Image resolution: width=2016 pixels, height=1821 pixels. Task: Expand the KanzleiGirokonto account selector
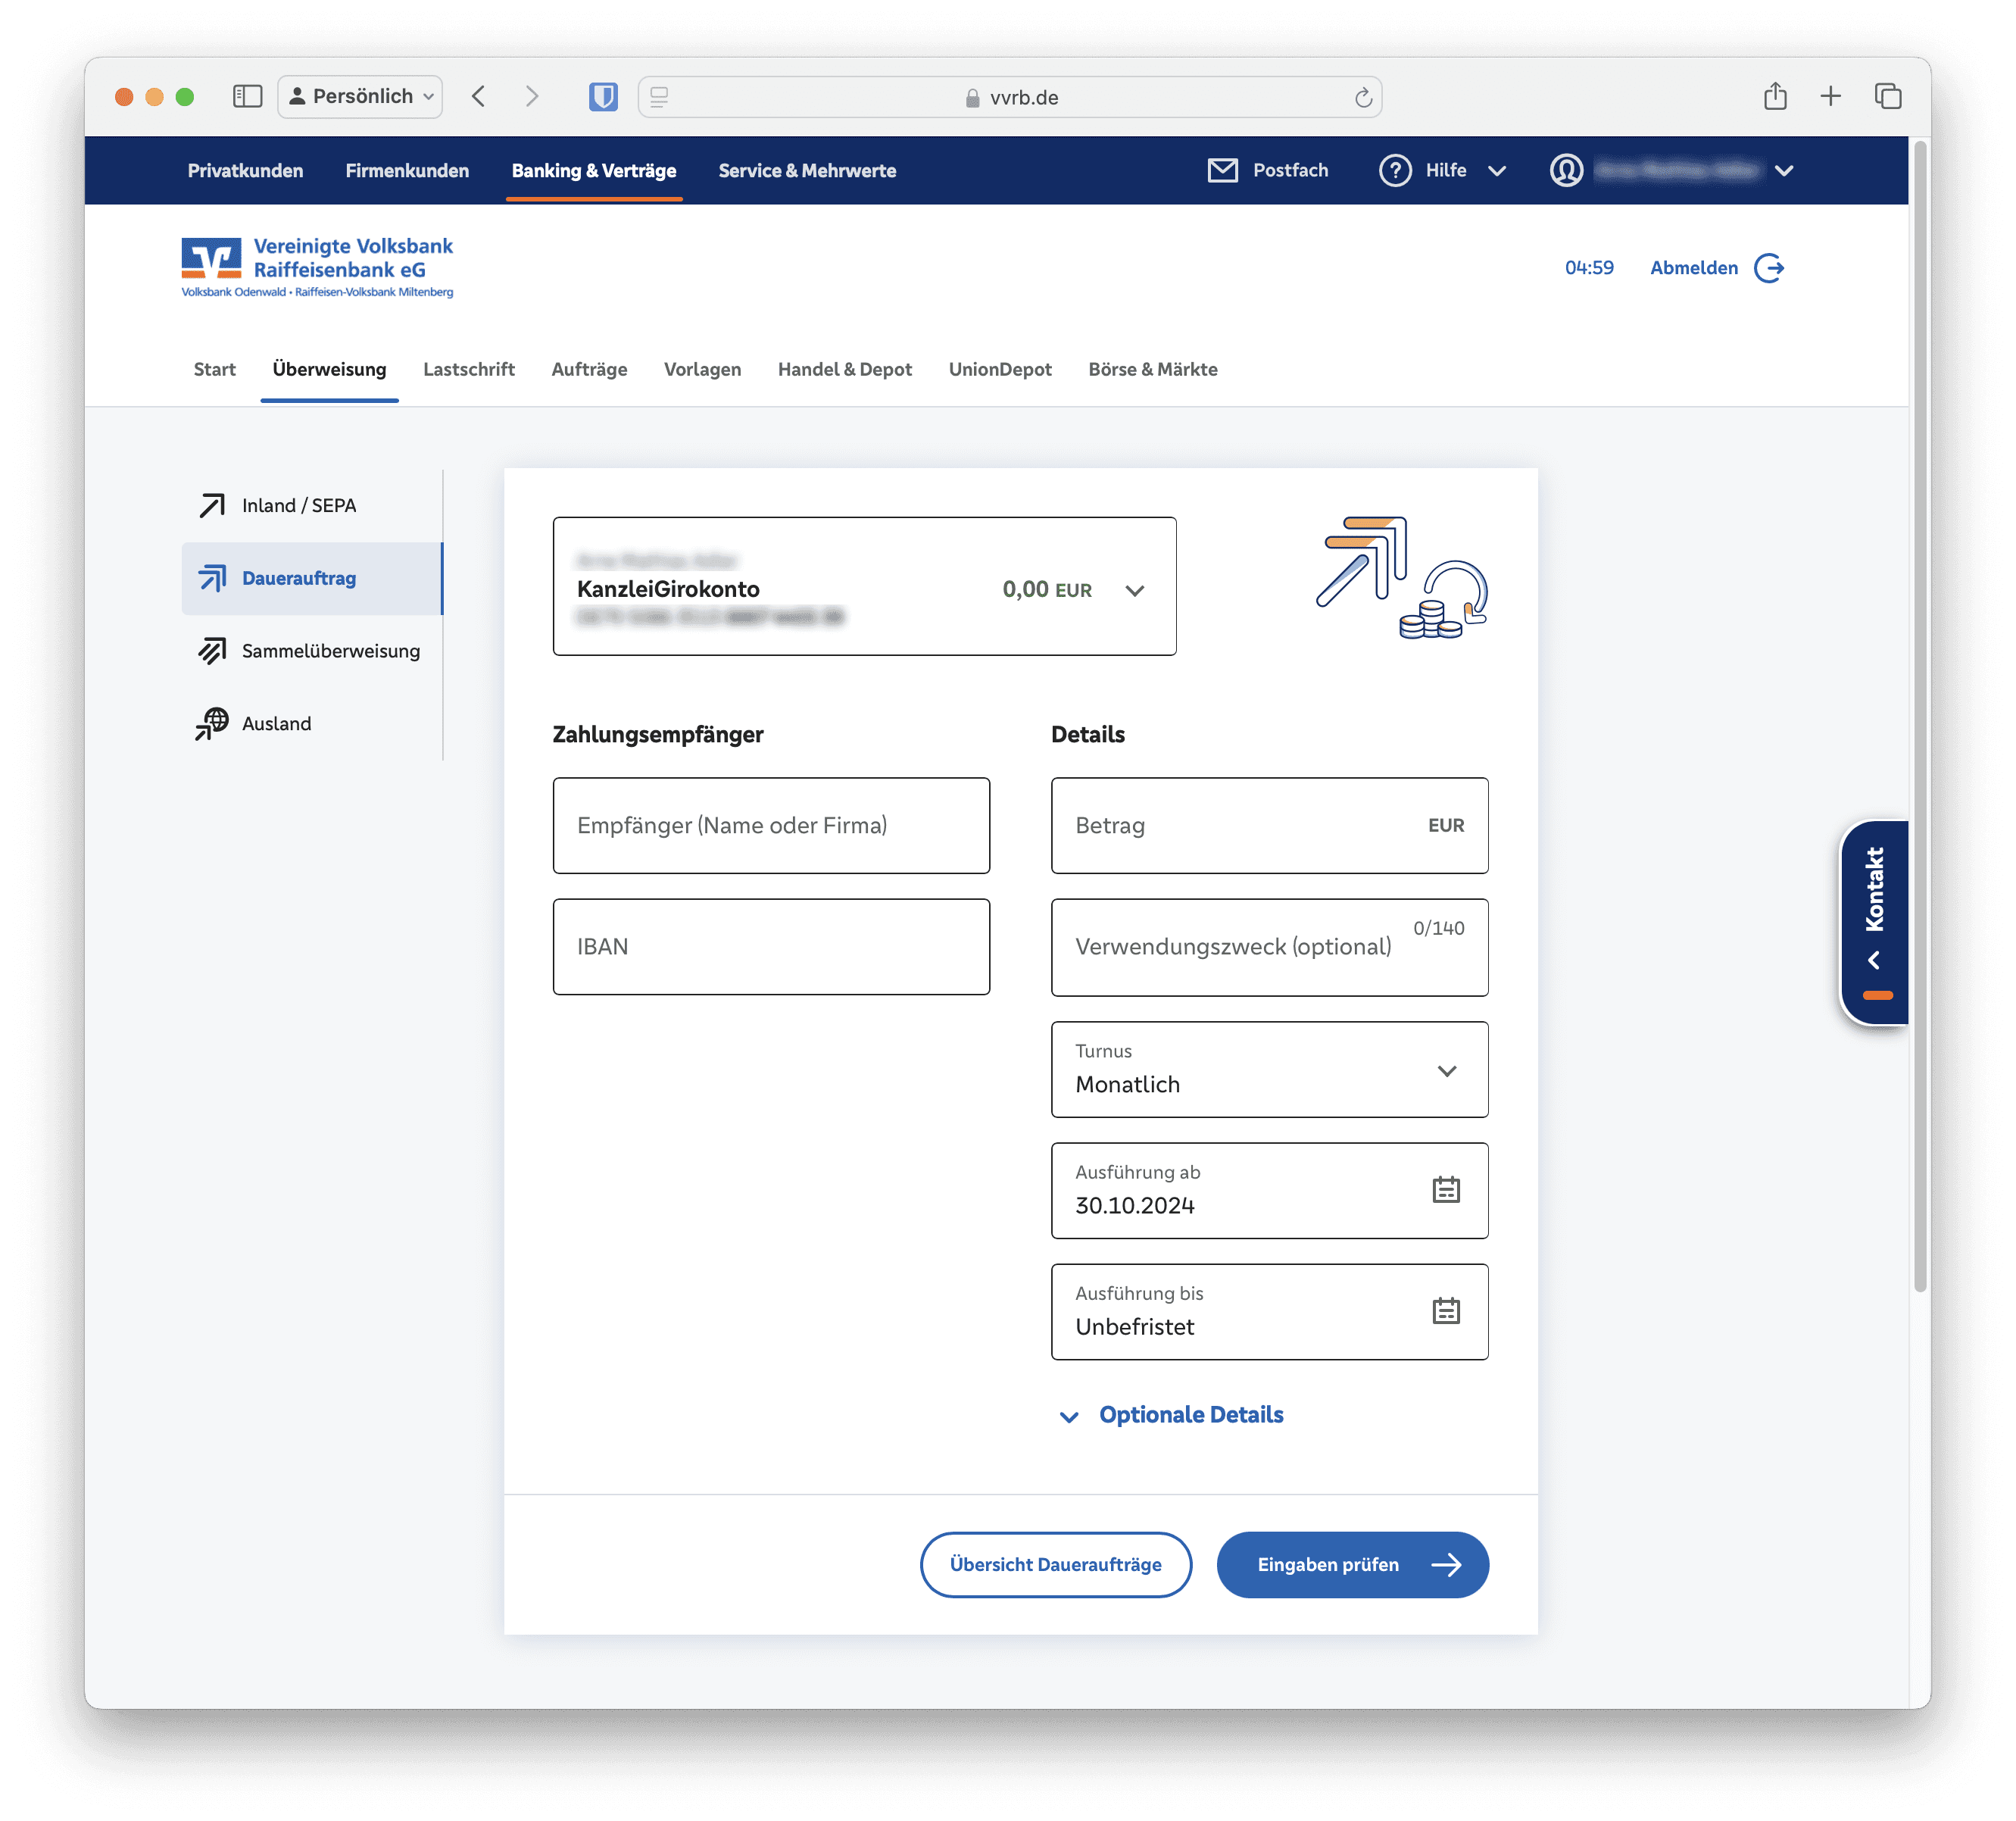(1134, 590)
